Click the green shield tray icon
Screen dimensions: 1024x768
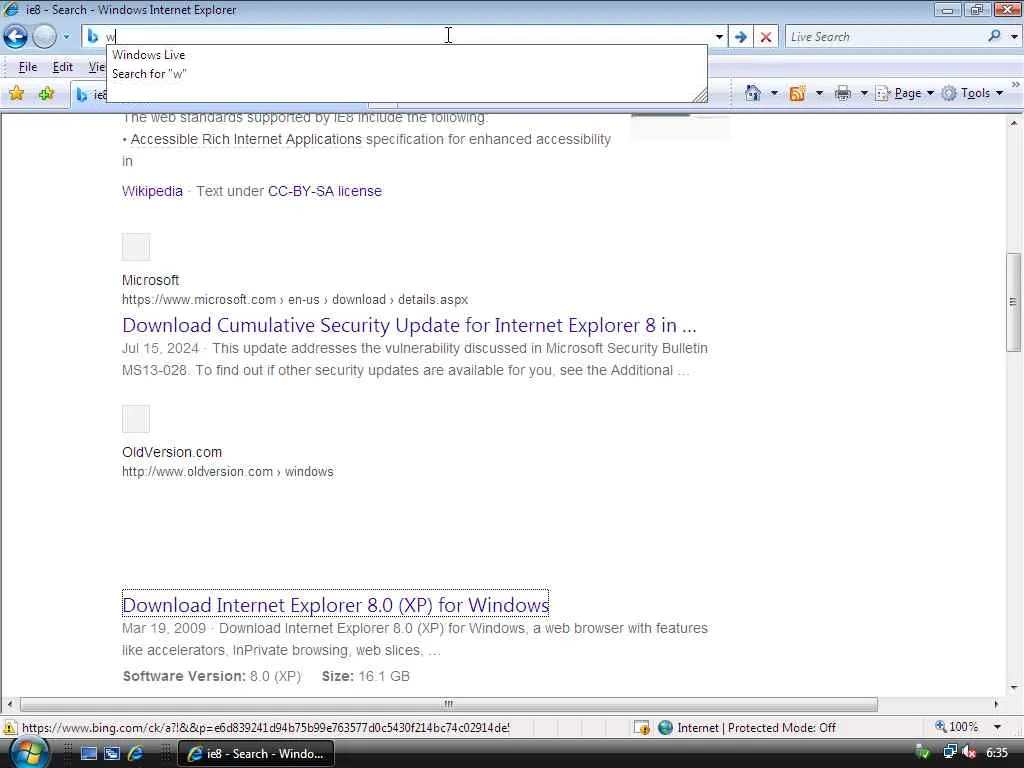click(923, 753)
